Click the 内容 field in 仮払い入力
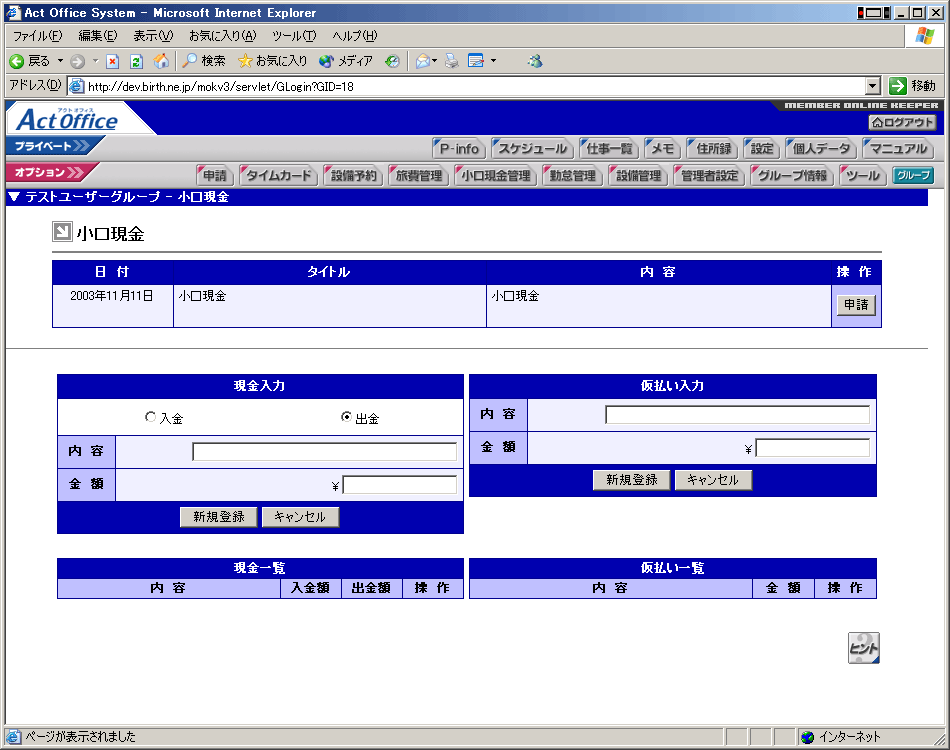This screenshot has height=750, width=950. pyautogui.click(x=737, y=415)
